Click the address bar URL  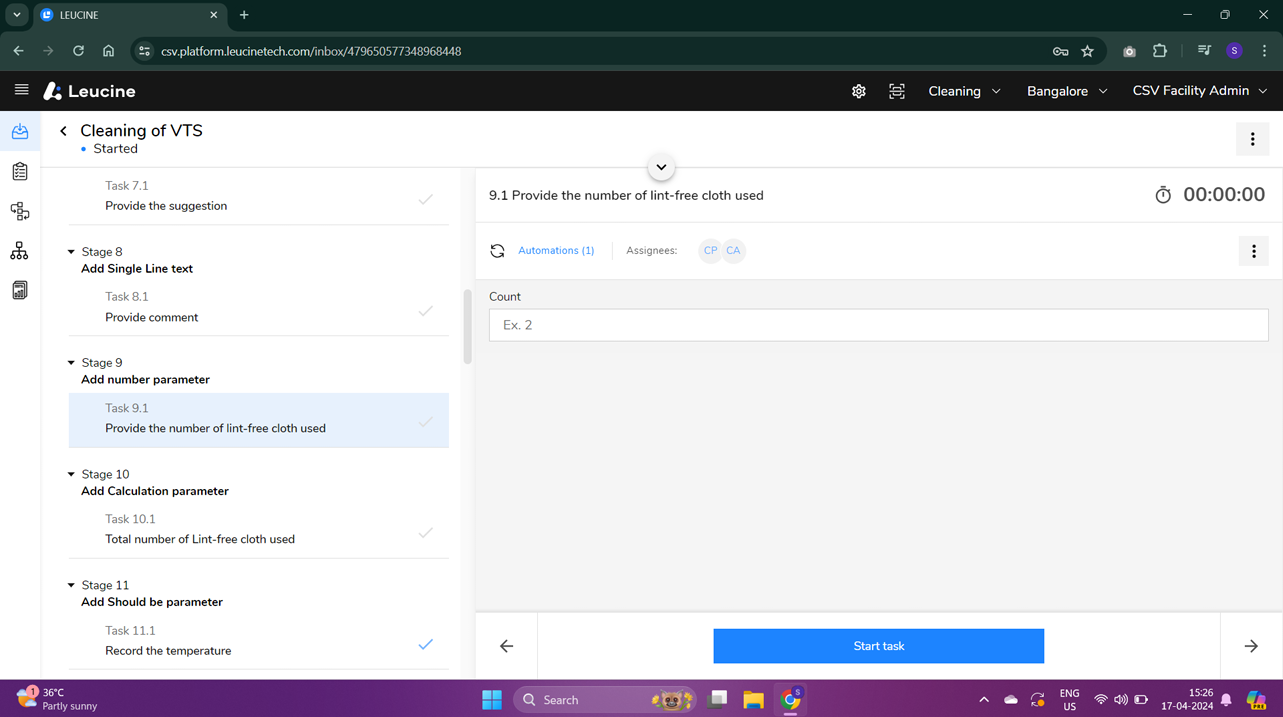click(311, 51)
